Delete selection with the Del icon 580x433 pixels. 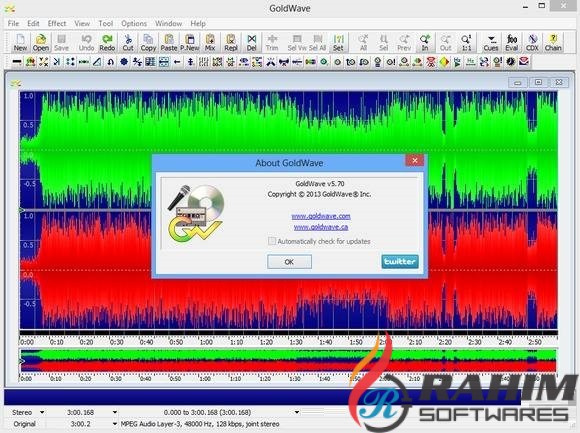(x=252, y=43)
